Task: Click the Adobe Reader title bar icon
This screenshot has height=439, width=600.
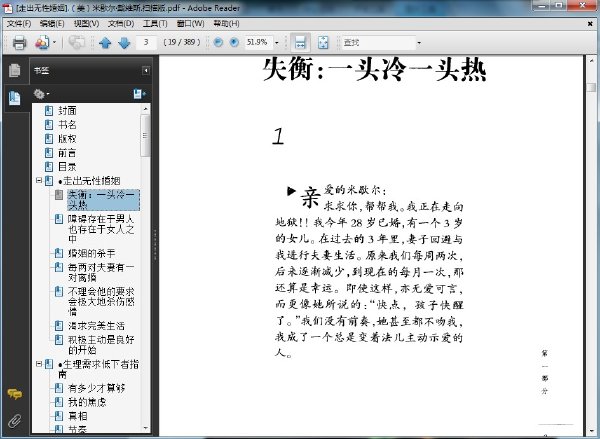Action: [x=8, y=8]
